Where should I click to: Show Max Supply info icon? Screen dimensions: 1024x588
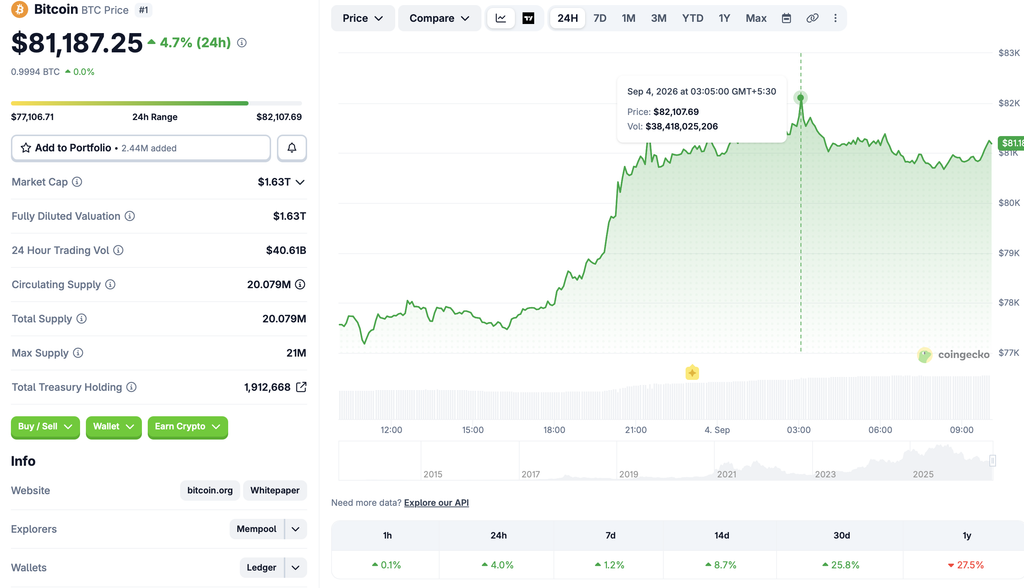pyautogui.click(x=78, y=353)
